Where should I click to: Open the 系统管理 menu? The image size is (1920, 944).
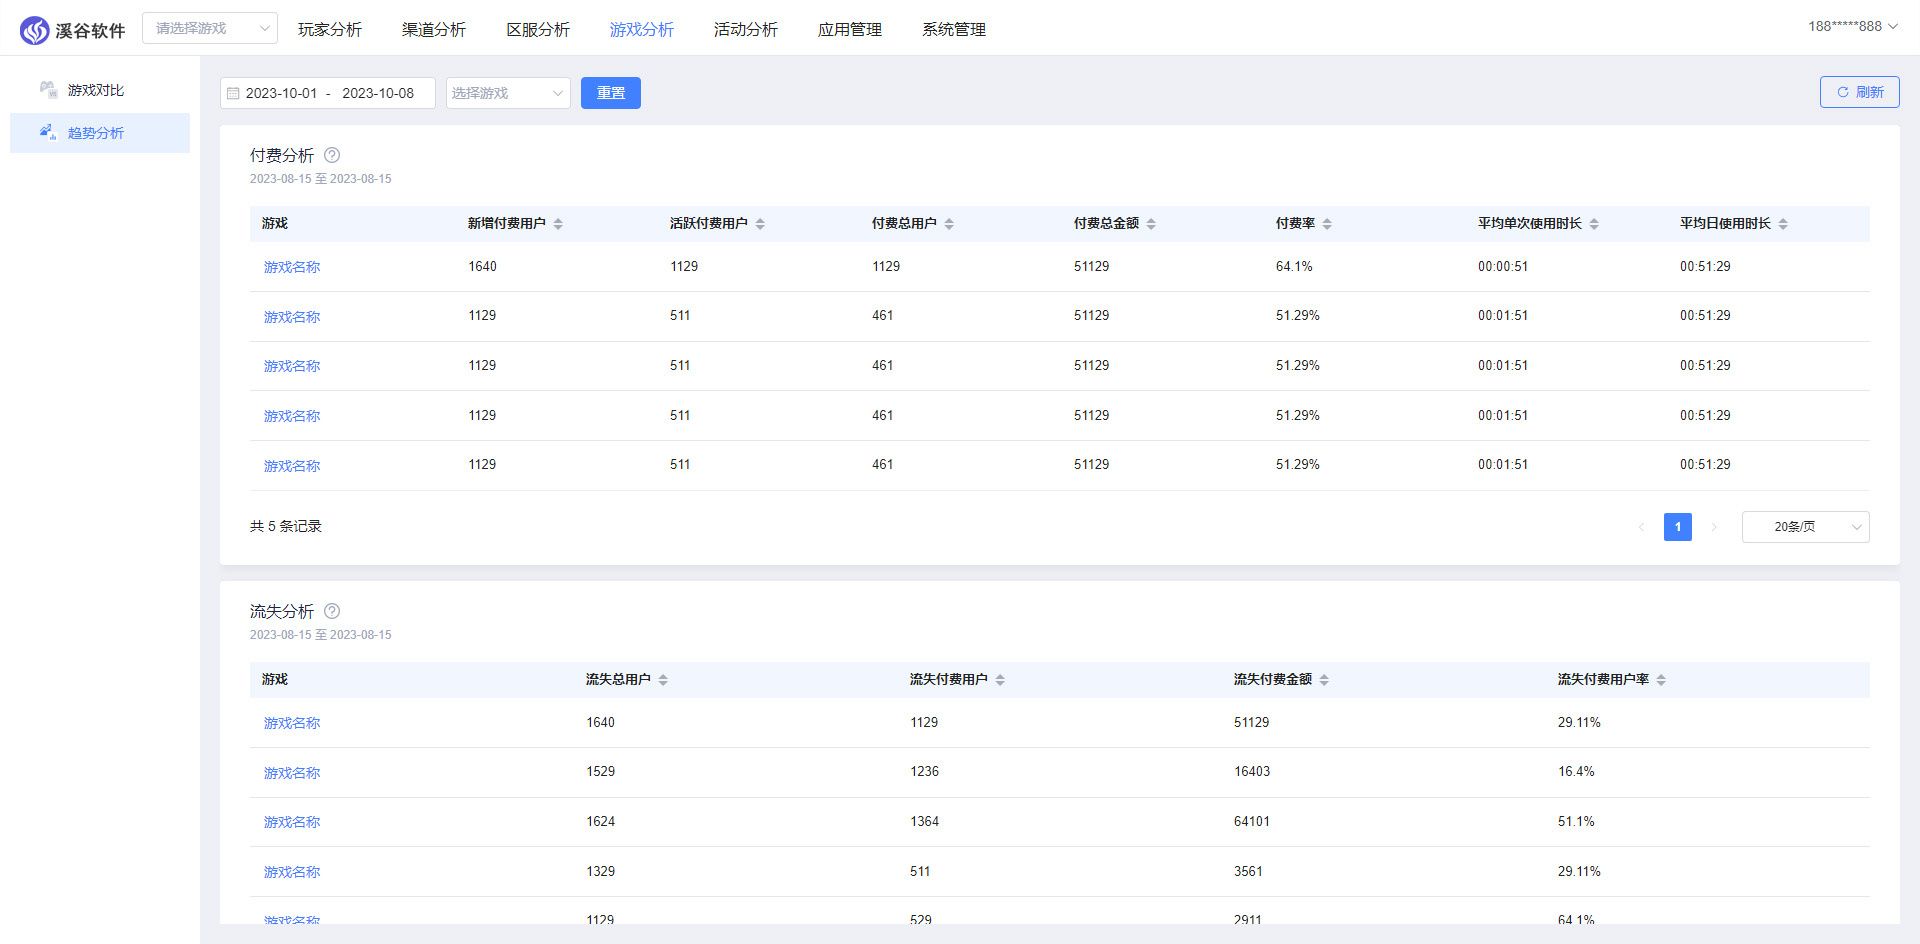pyautogui.click(x=954, y=29)
